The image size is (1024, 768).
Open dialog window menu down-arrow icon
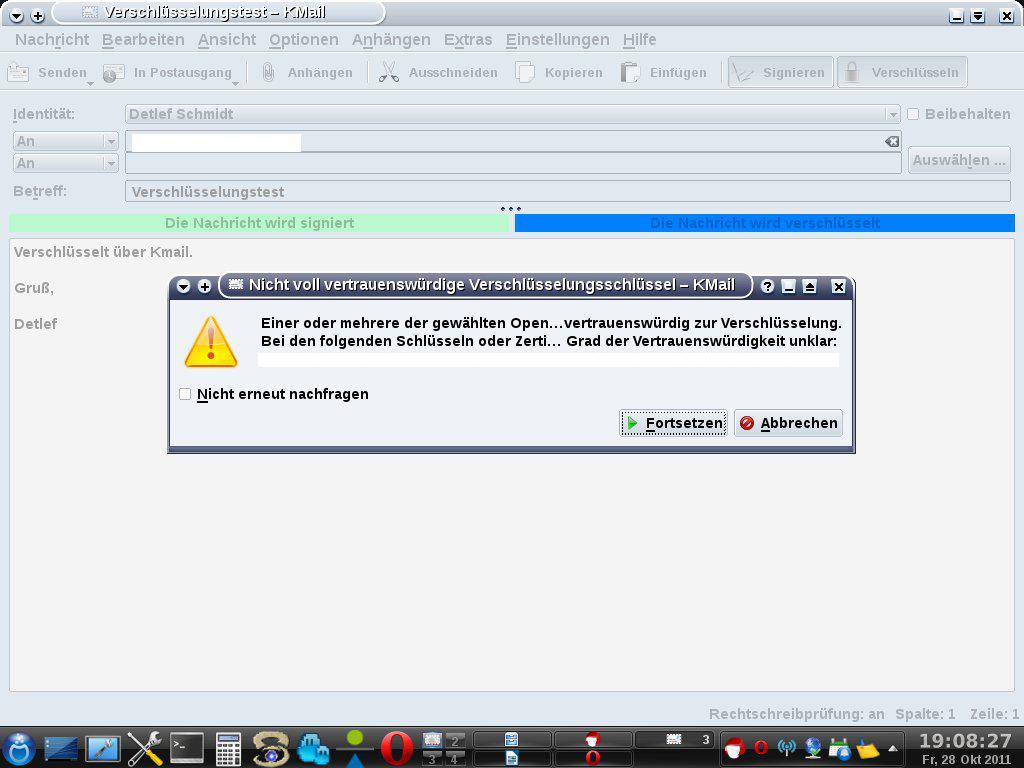click(x=184, y=286)
